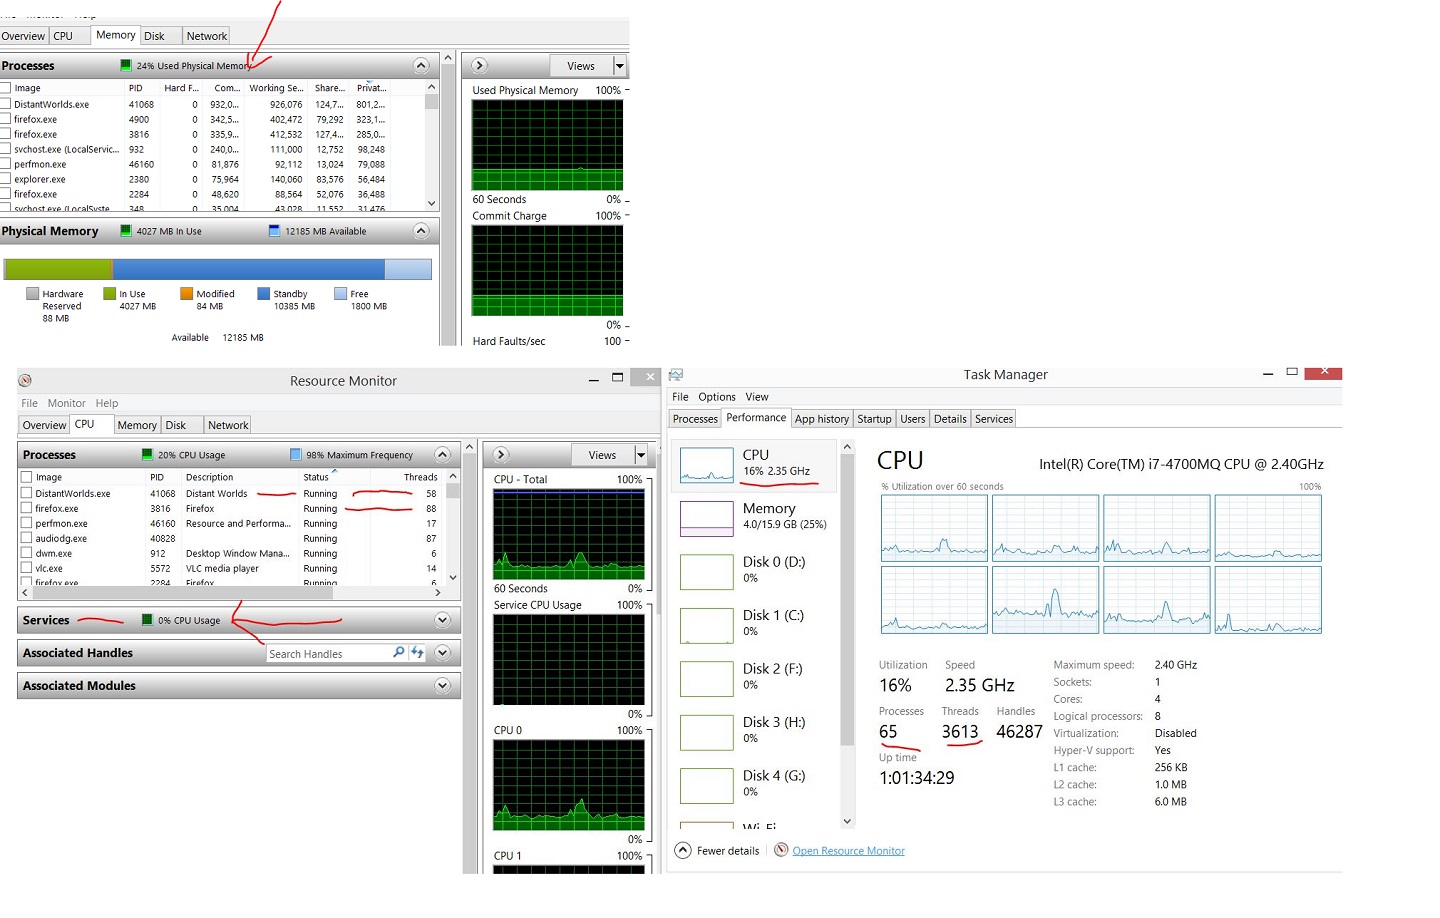Click the Search Handles input field
This screenshot has height=918, width=1440.
(x=328, y=654)
